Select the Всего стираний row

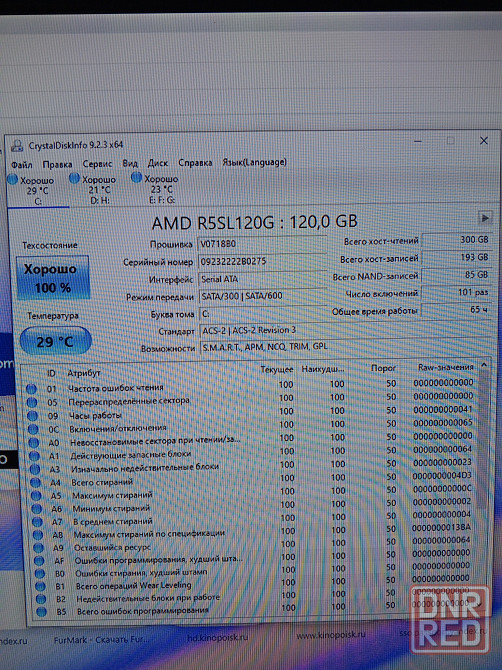coord(253,479)
